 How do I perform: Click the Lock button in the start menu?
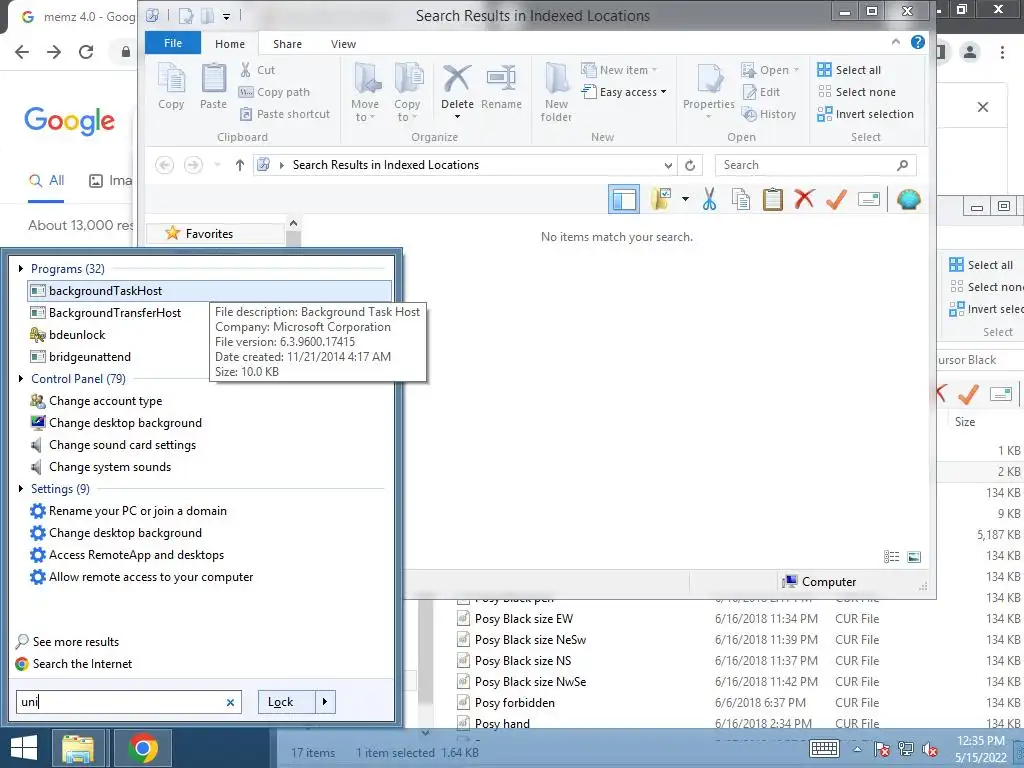pyautogui.click(x=287, y=702)
